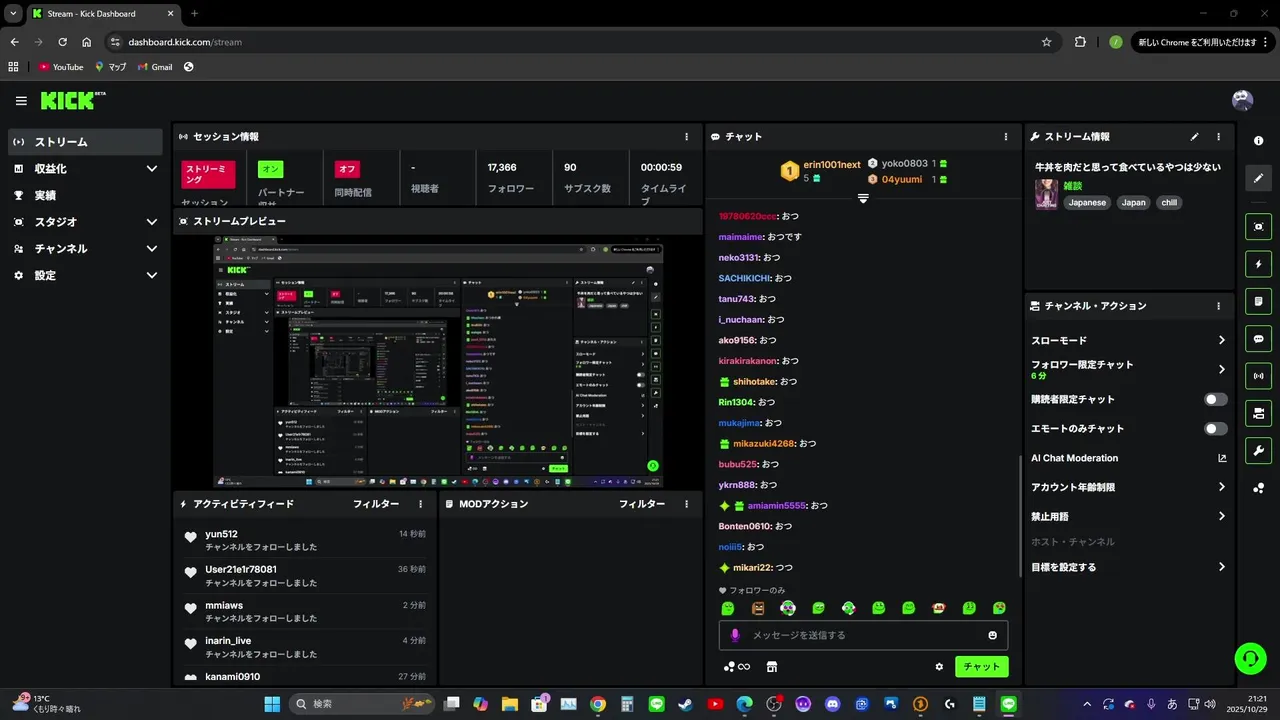The image size is (1280, 720).
Task: Toggle the stream preview widget icon in sidebar
Action: tap(1259, 227)
